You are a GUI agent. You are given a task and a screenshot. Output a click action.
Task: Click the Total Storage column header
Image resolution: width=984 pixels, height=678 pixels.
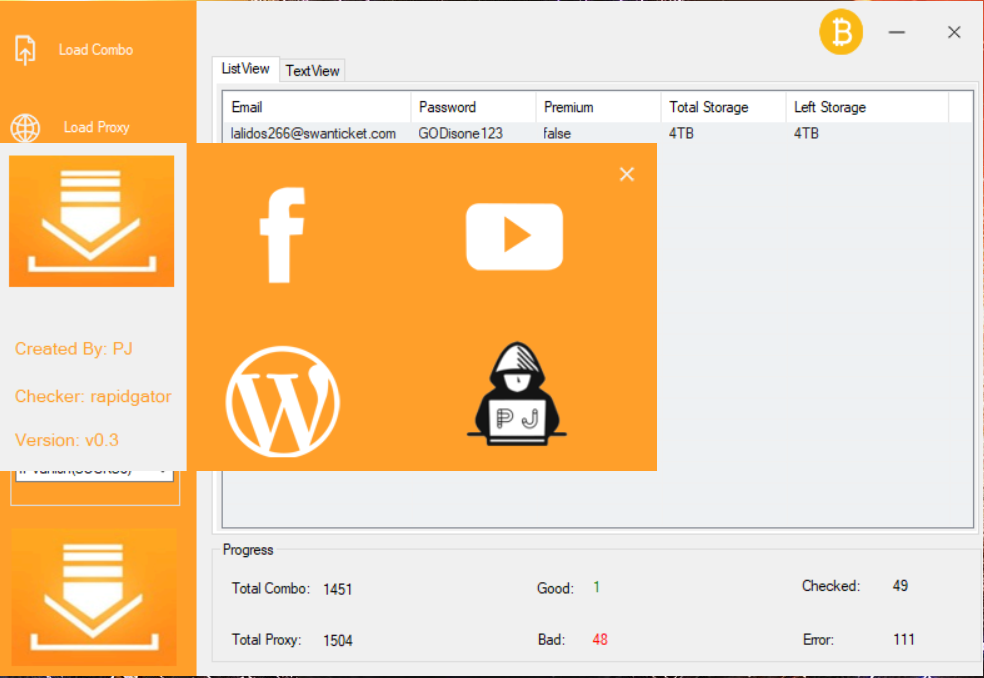click(723, 107)
